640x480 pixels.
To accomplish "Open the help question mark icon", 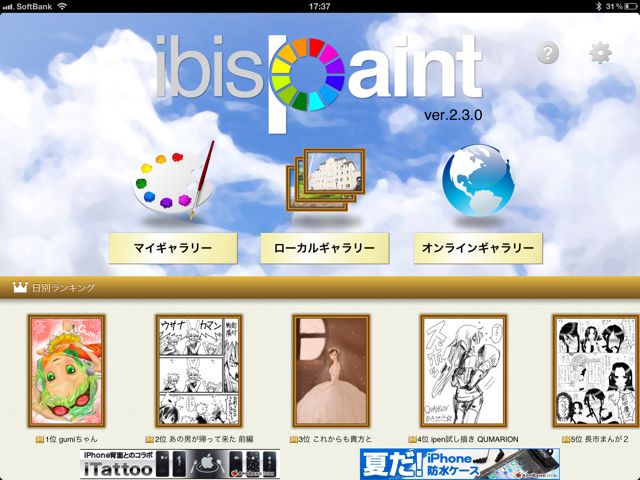I will coord(547,53).
